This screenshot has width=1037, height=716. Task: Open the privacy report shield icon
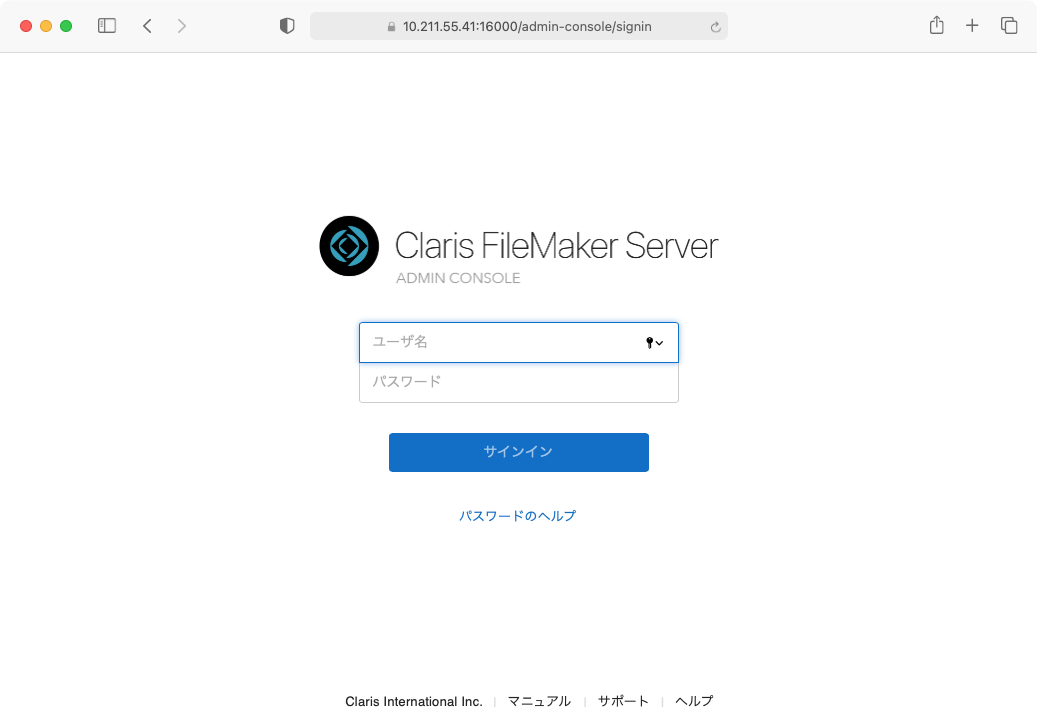point(287,25)
